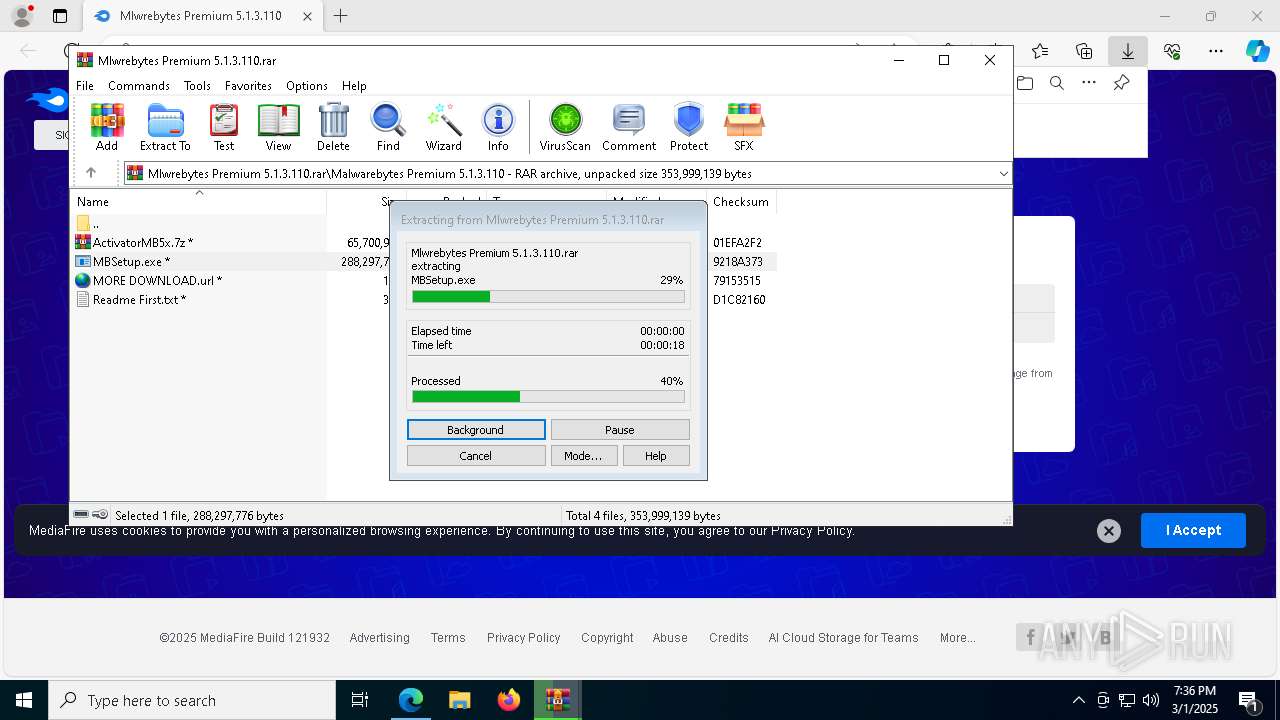Dismiss the cookie banner with X
Viewport: 1280px width, 720px height.
[x=1108, y=531]
